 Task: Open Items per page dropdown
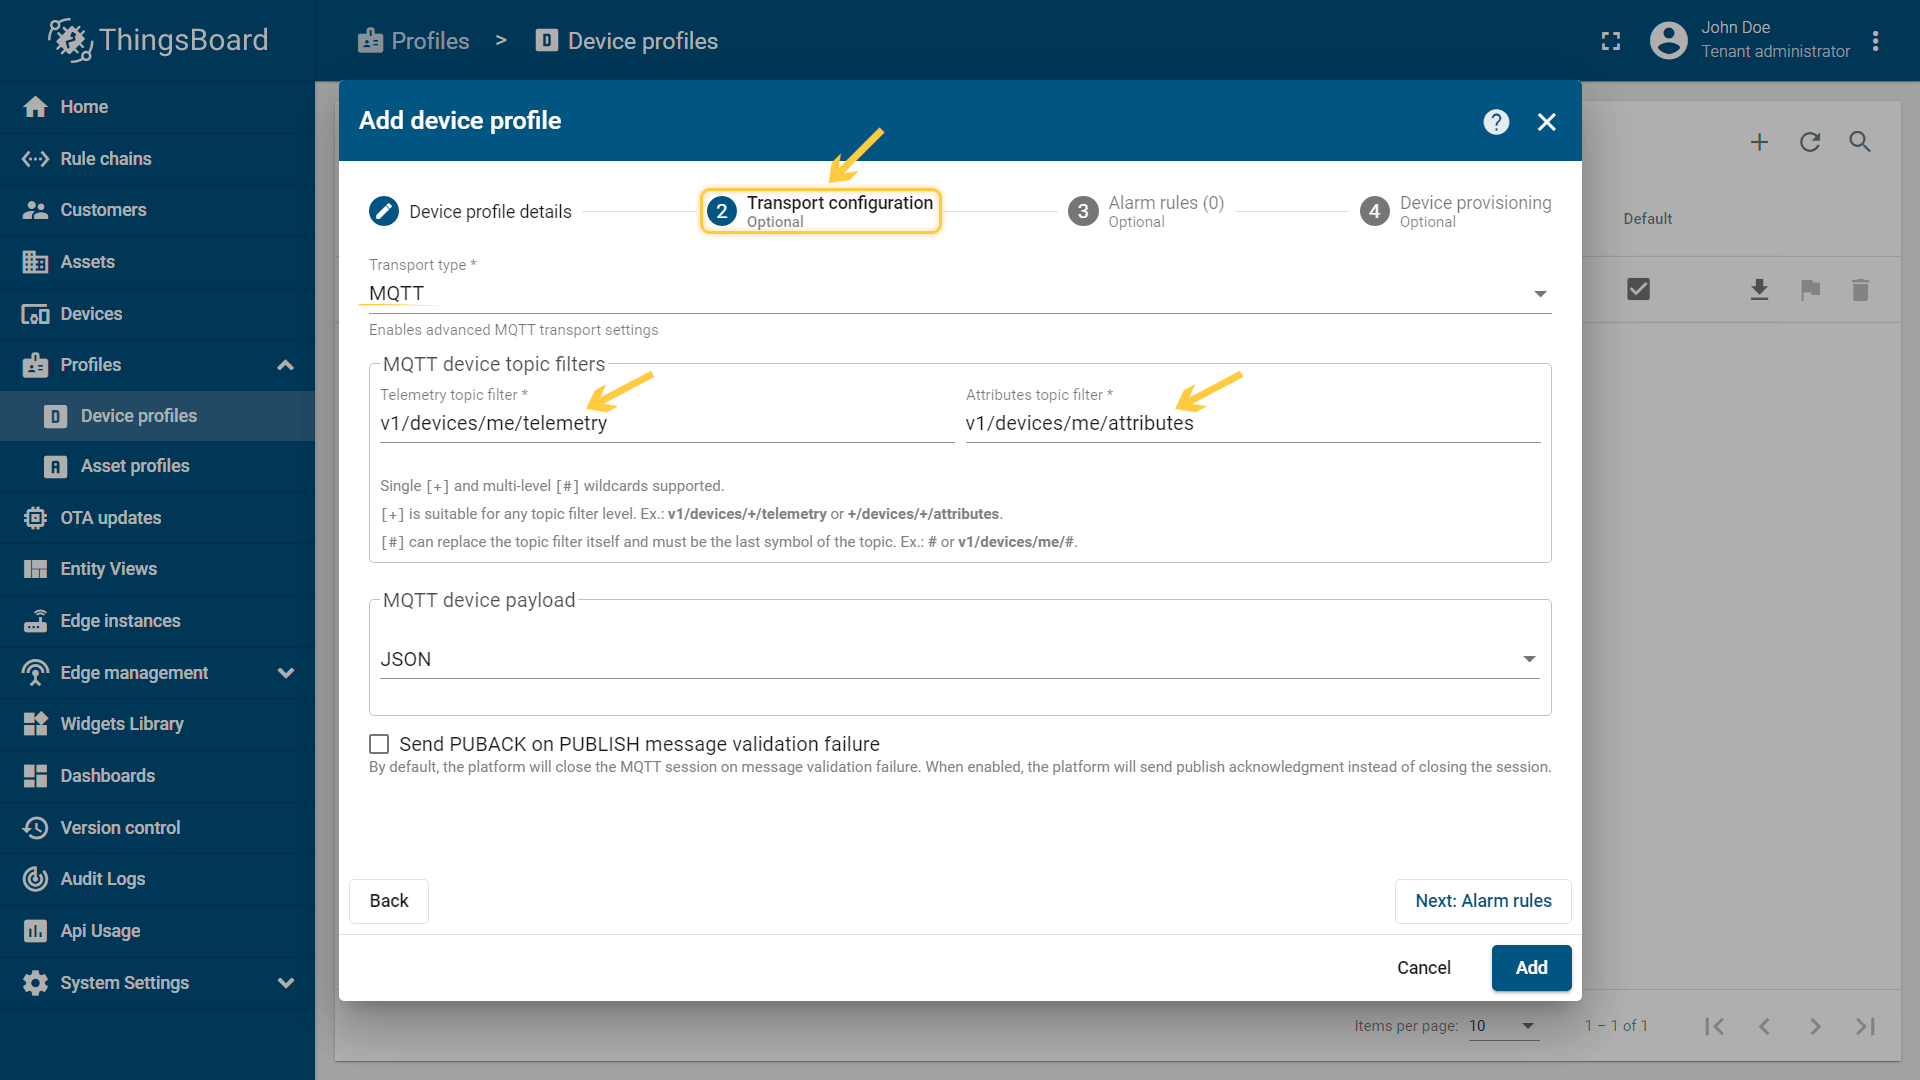click(1503, 1026)
